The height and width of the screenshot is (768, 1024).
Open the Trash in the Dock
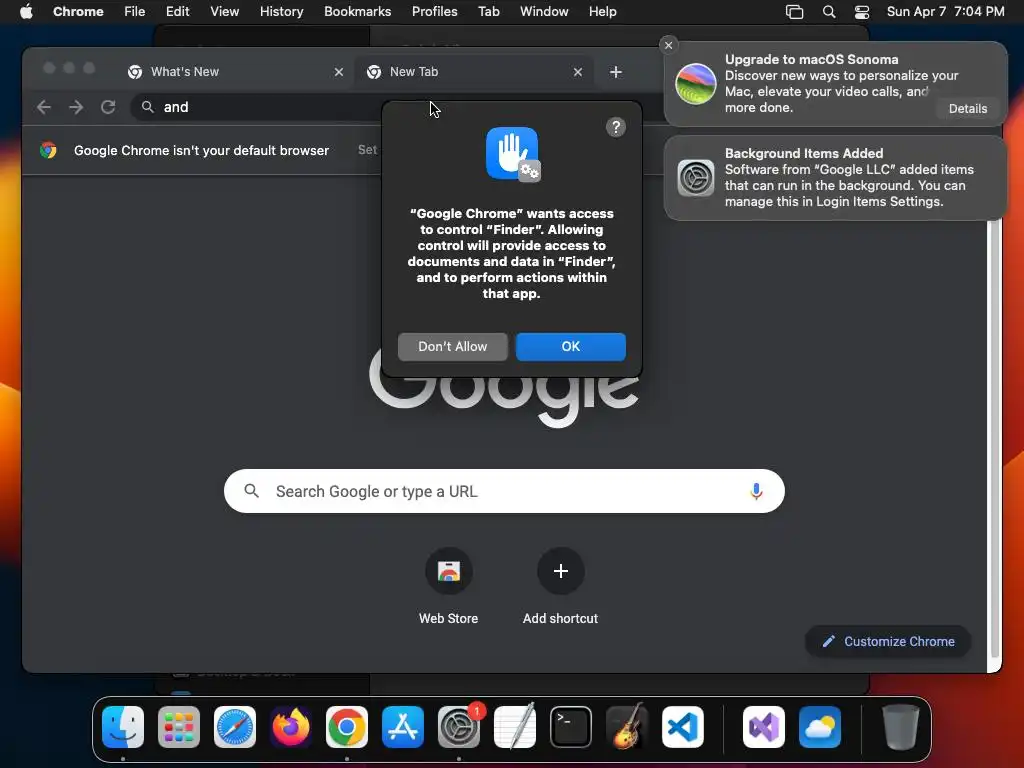click(x=901, y=726)
